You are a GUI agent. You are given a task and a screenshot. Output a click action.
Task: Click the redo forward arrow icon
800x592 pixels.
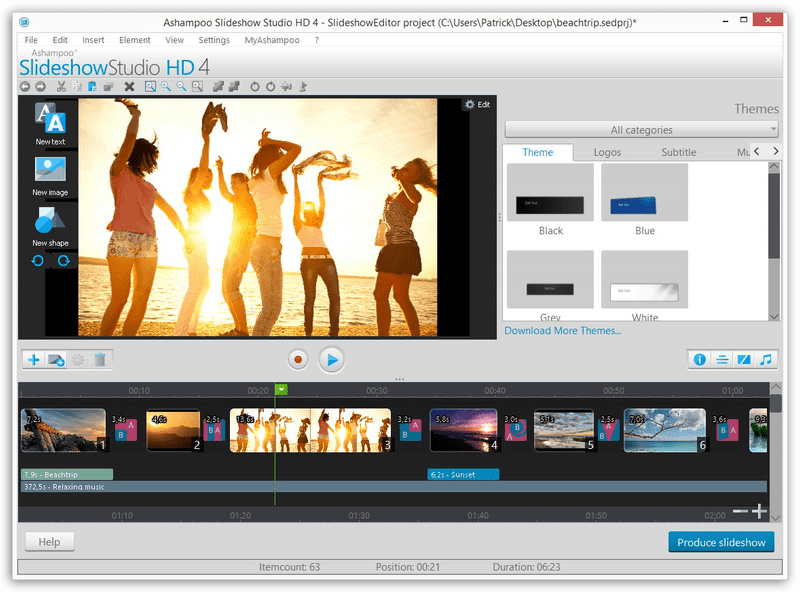(x=40, y=87)
